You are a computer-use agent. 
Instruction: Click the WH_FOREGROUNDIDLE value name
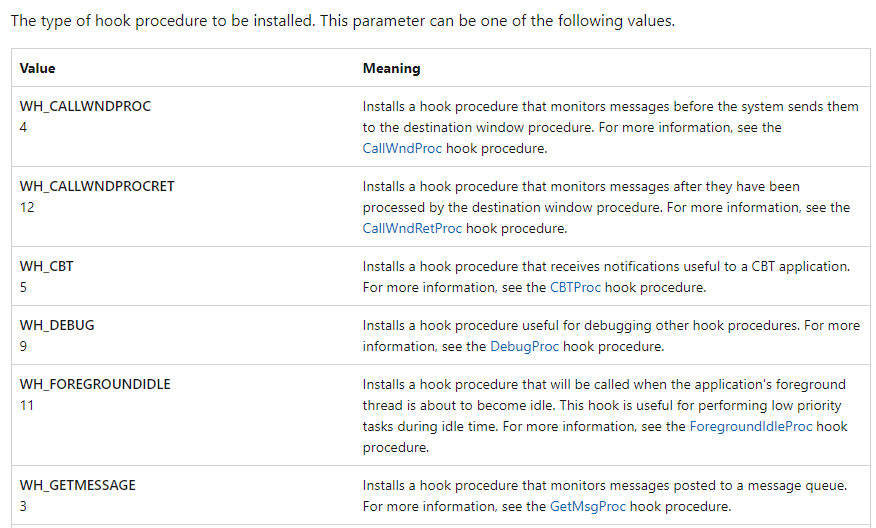(95, 385)
